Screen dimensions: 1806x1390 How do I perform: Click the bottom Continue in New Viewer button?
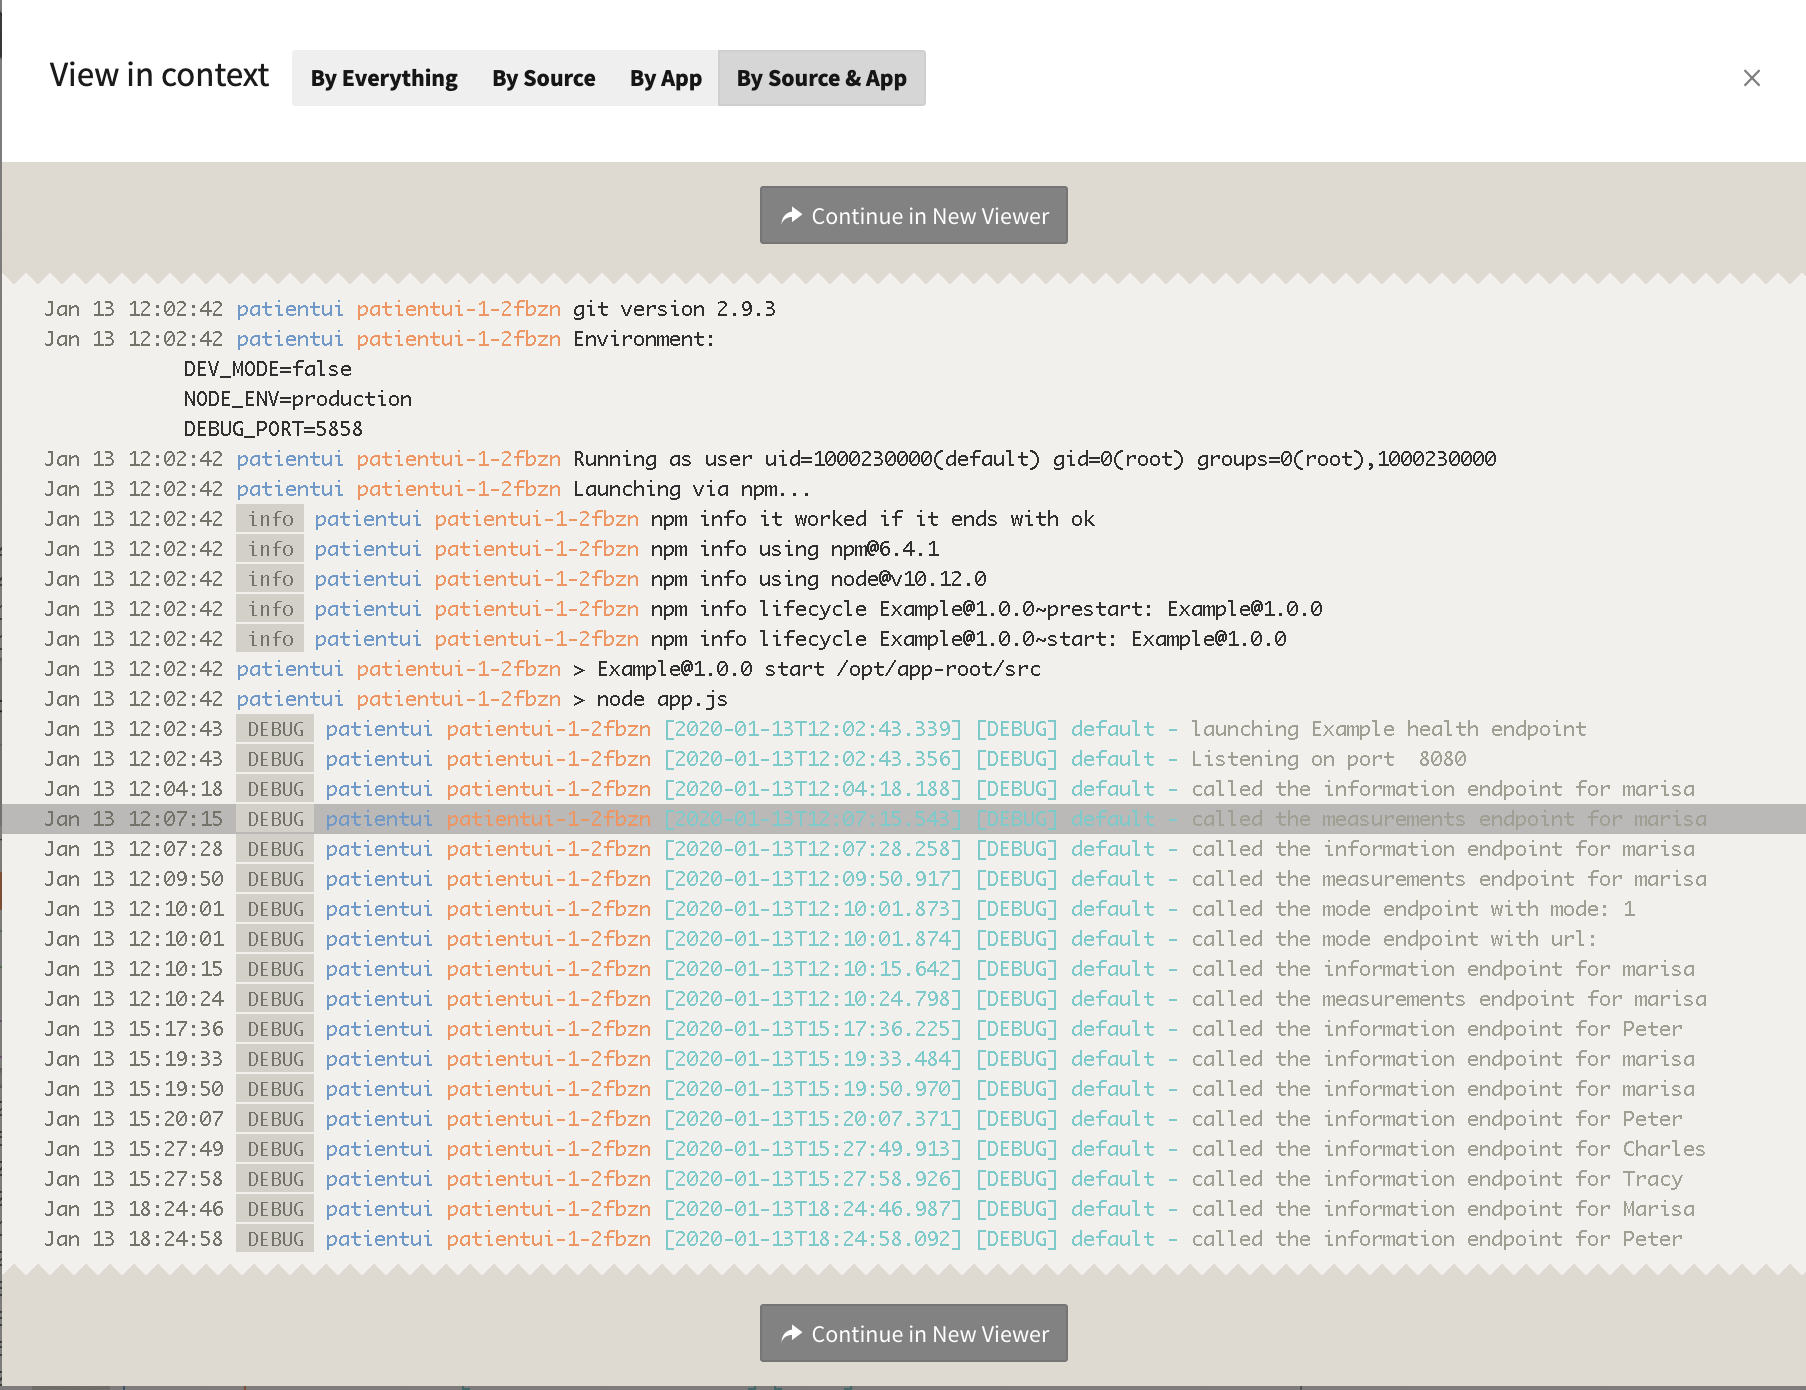point(913,1333)
